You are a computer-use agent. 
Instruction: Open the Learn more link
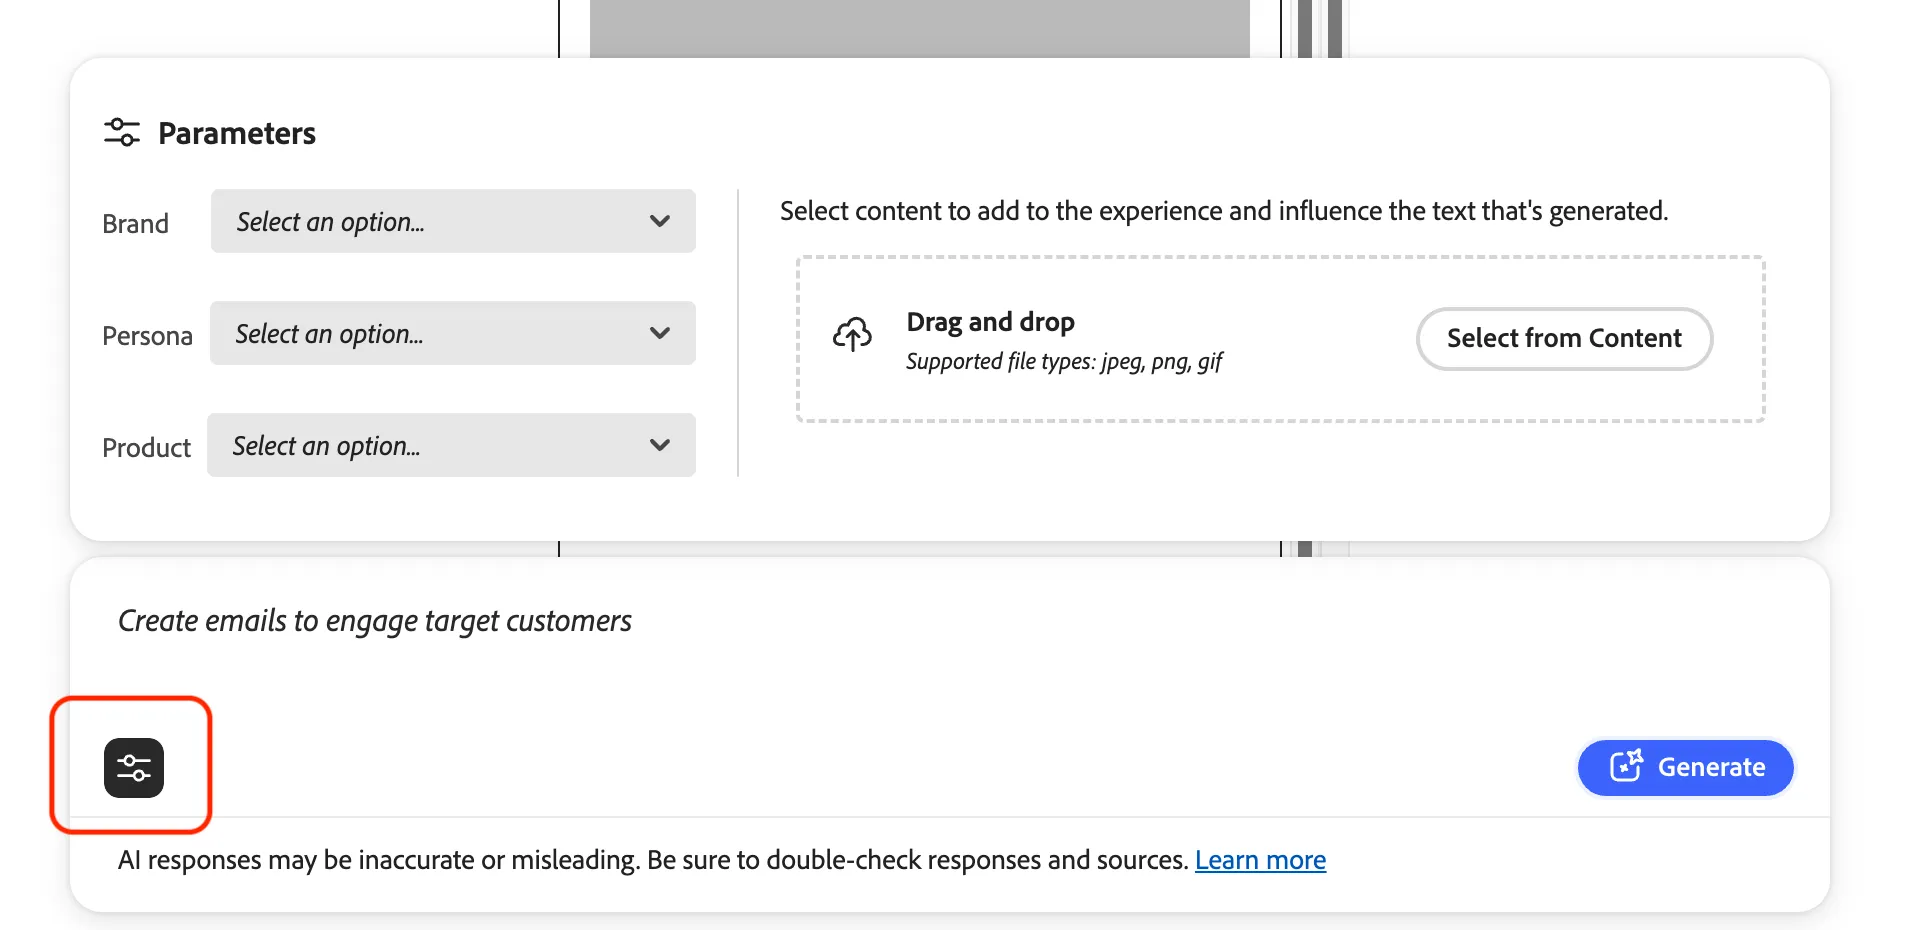(1260, 860)
